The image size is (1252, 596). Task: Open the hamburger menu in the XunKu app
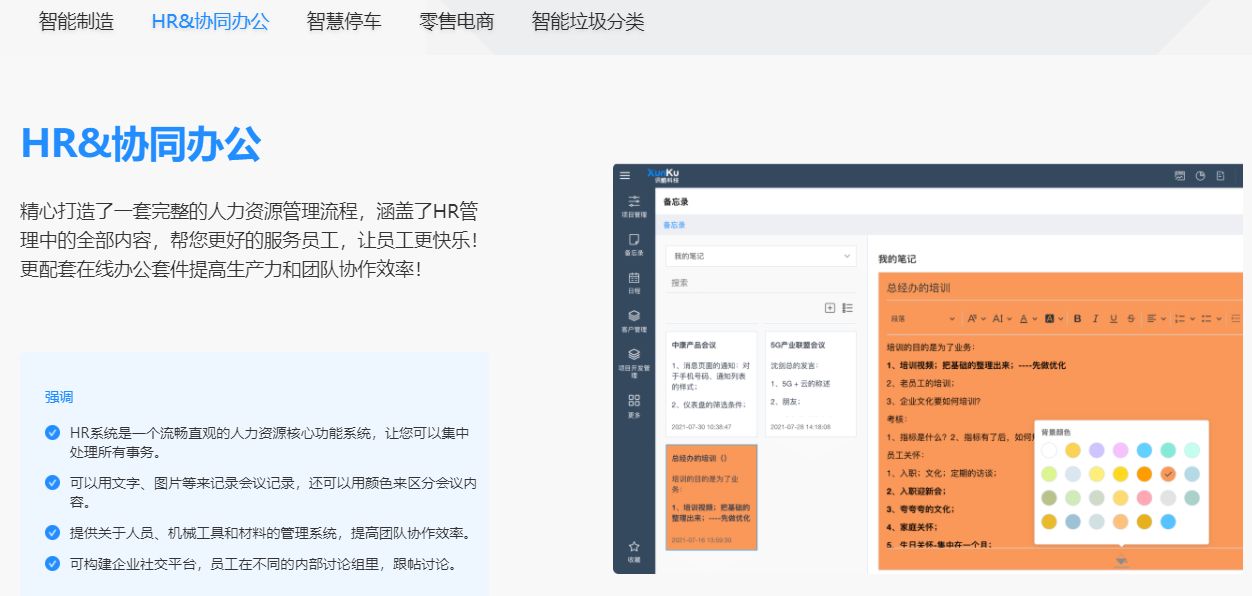[x=625, y=175]
